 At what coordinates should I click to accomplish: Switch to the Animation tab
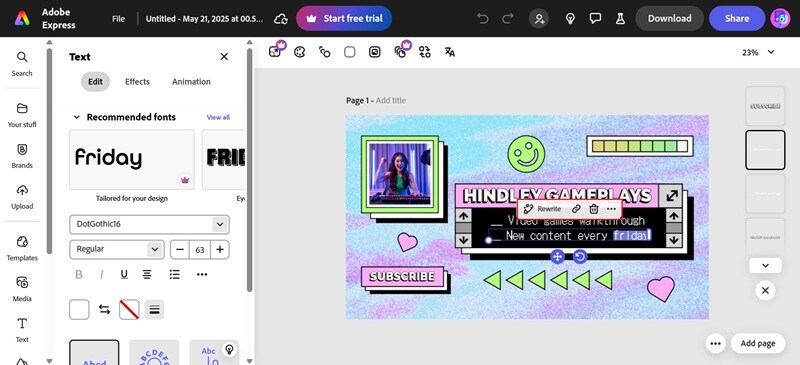(191, 82)
